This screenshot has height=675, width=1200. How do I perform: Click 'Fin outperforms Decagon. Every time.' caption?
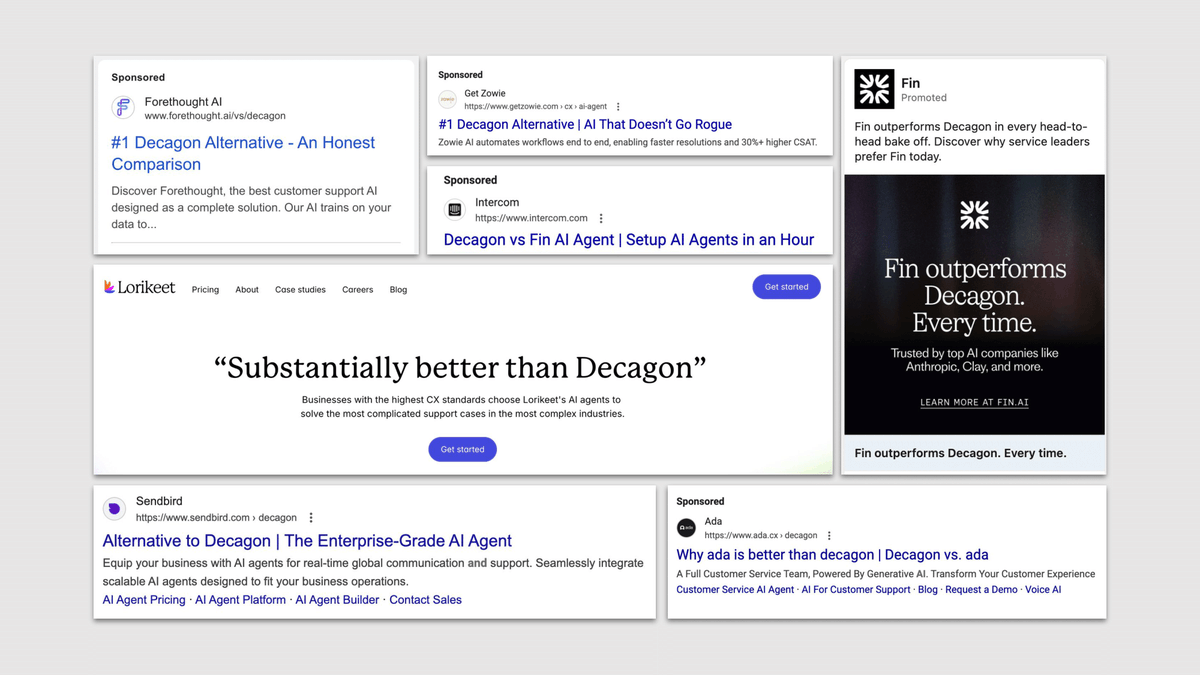click(960, 453)
